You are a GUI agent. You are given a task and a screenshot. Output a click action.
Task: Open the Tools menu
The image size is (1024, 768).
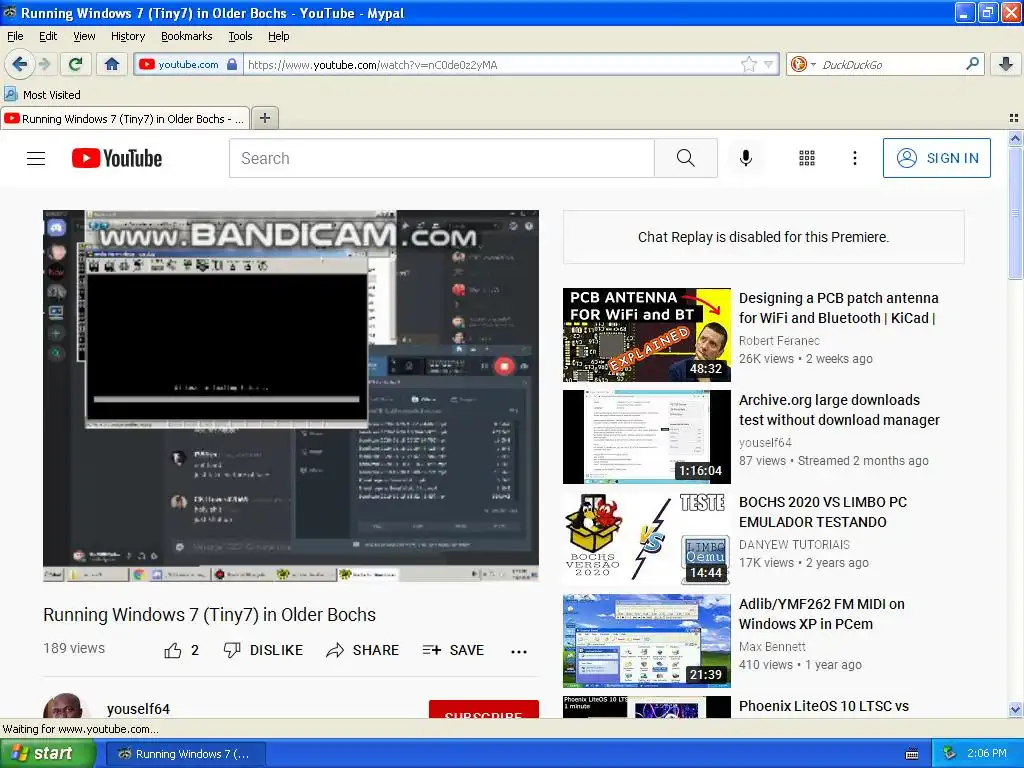coord(240,36)
